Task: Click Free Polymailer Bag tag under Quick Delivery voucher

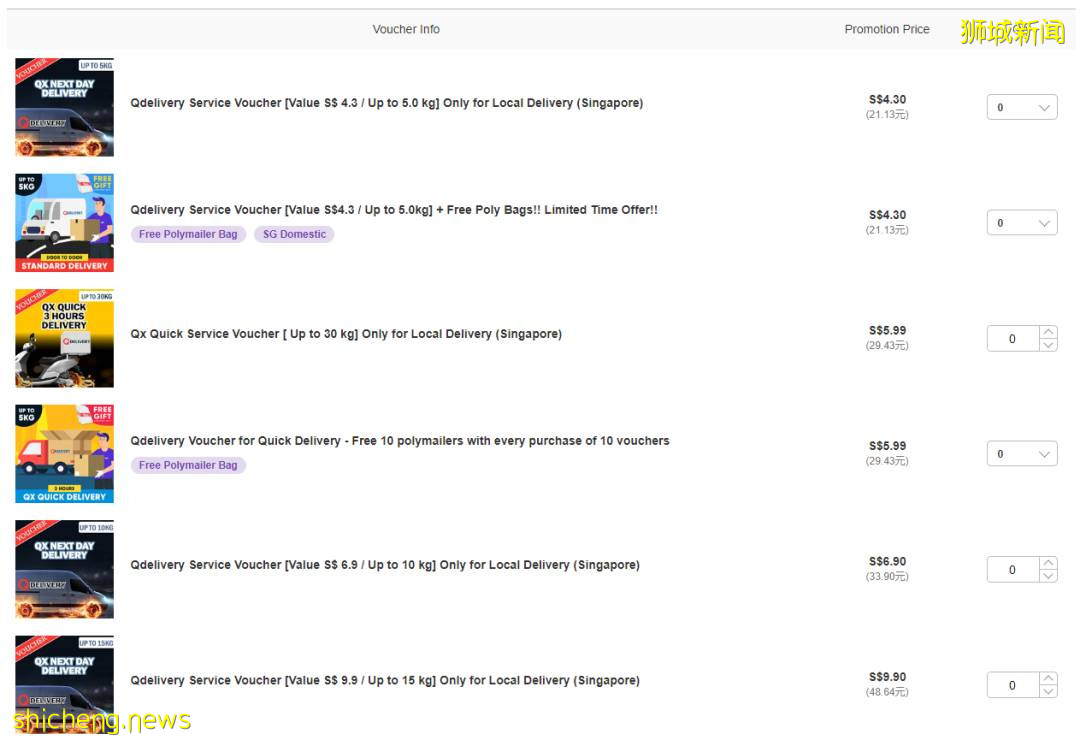Action: pyautogui.click(x=188, y=465)
